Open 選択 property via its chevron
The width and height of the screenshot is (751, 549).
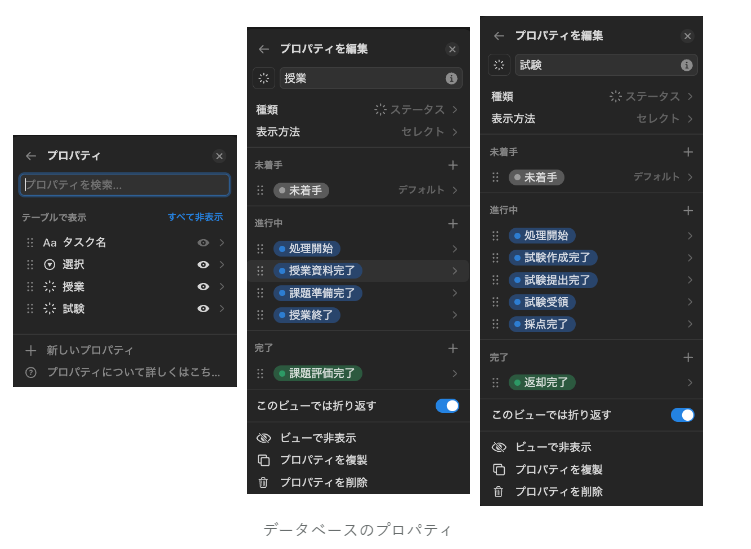click(x=222, y=264)
